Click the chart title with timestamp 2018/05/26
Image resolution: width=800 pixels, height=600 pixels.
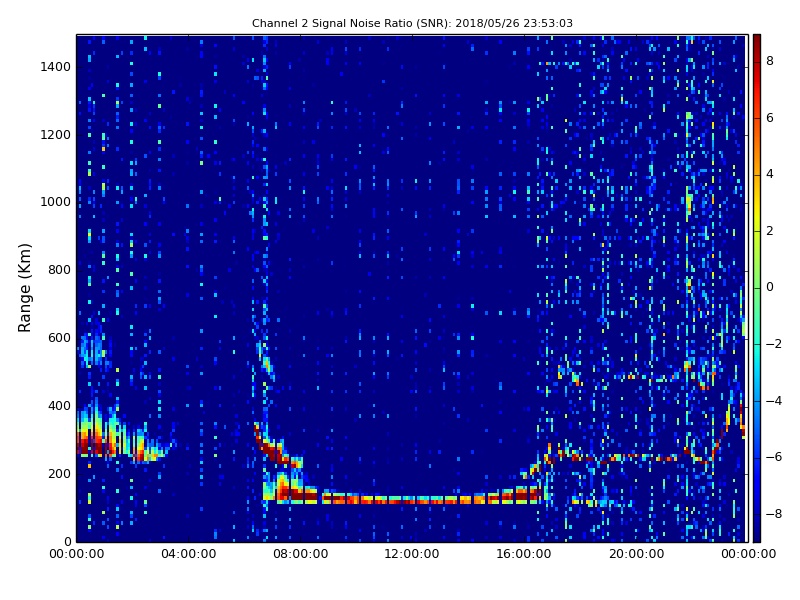pyautogui.click(x=412, y=23)
